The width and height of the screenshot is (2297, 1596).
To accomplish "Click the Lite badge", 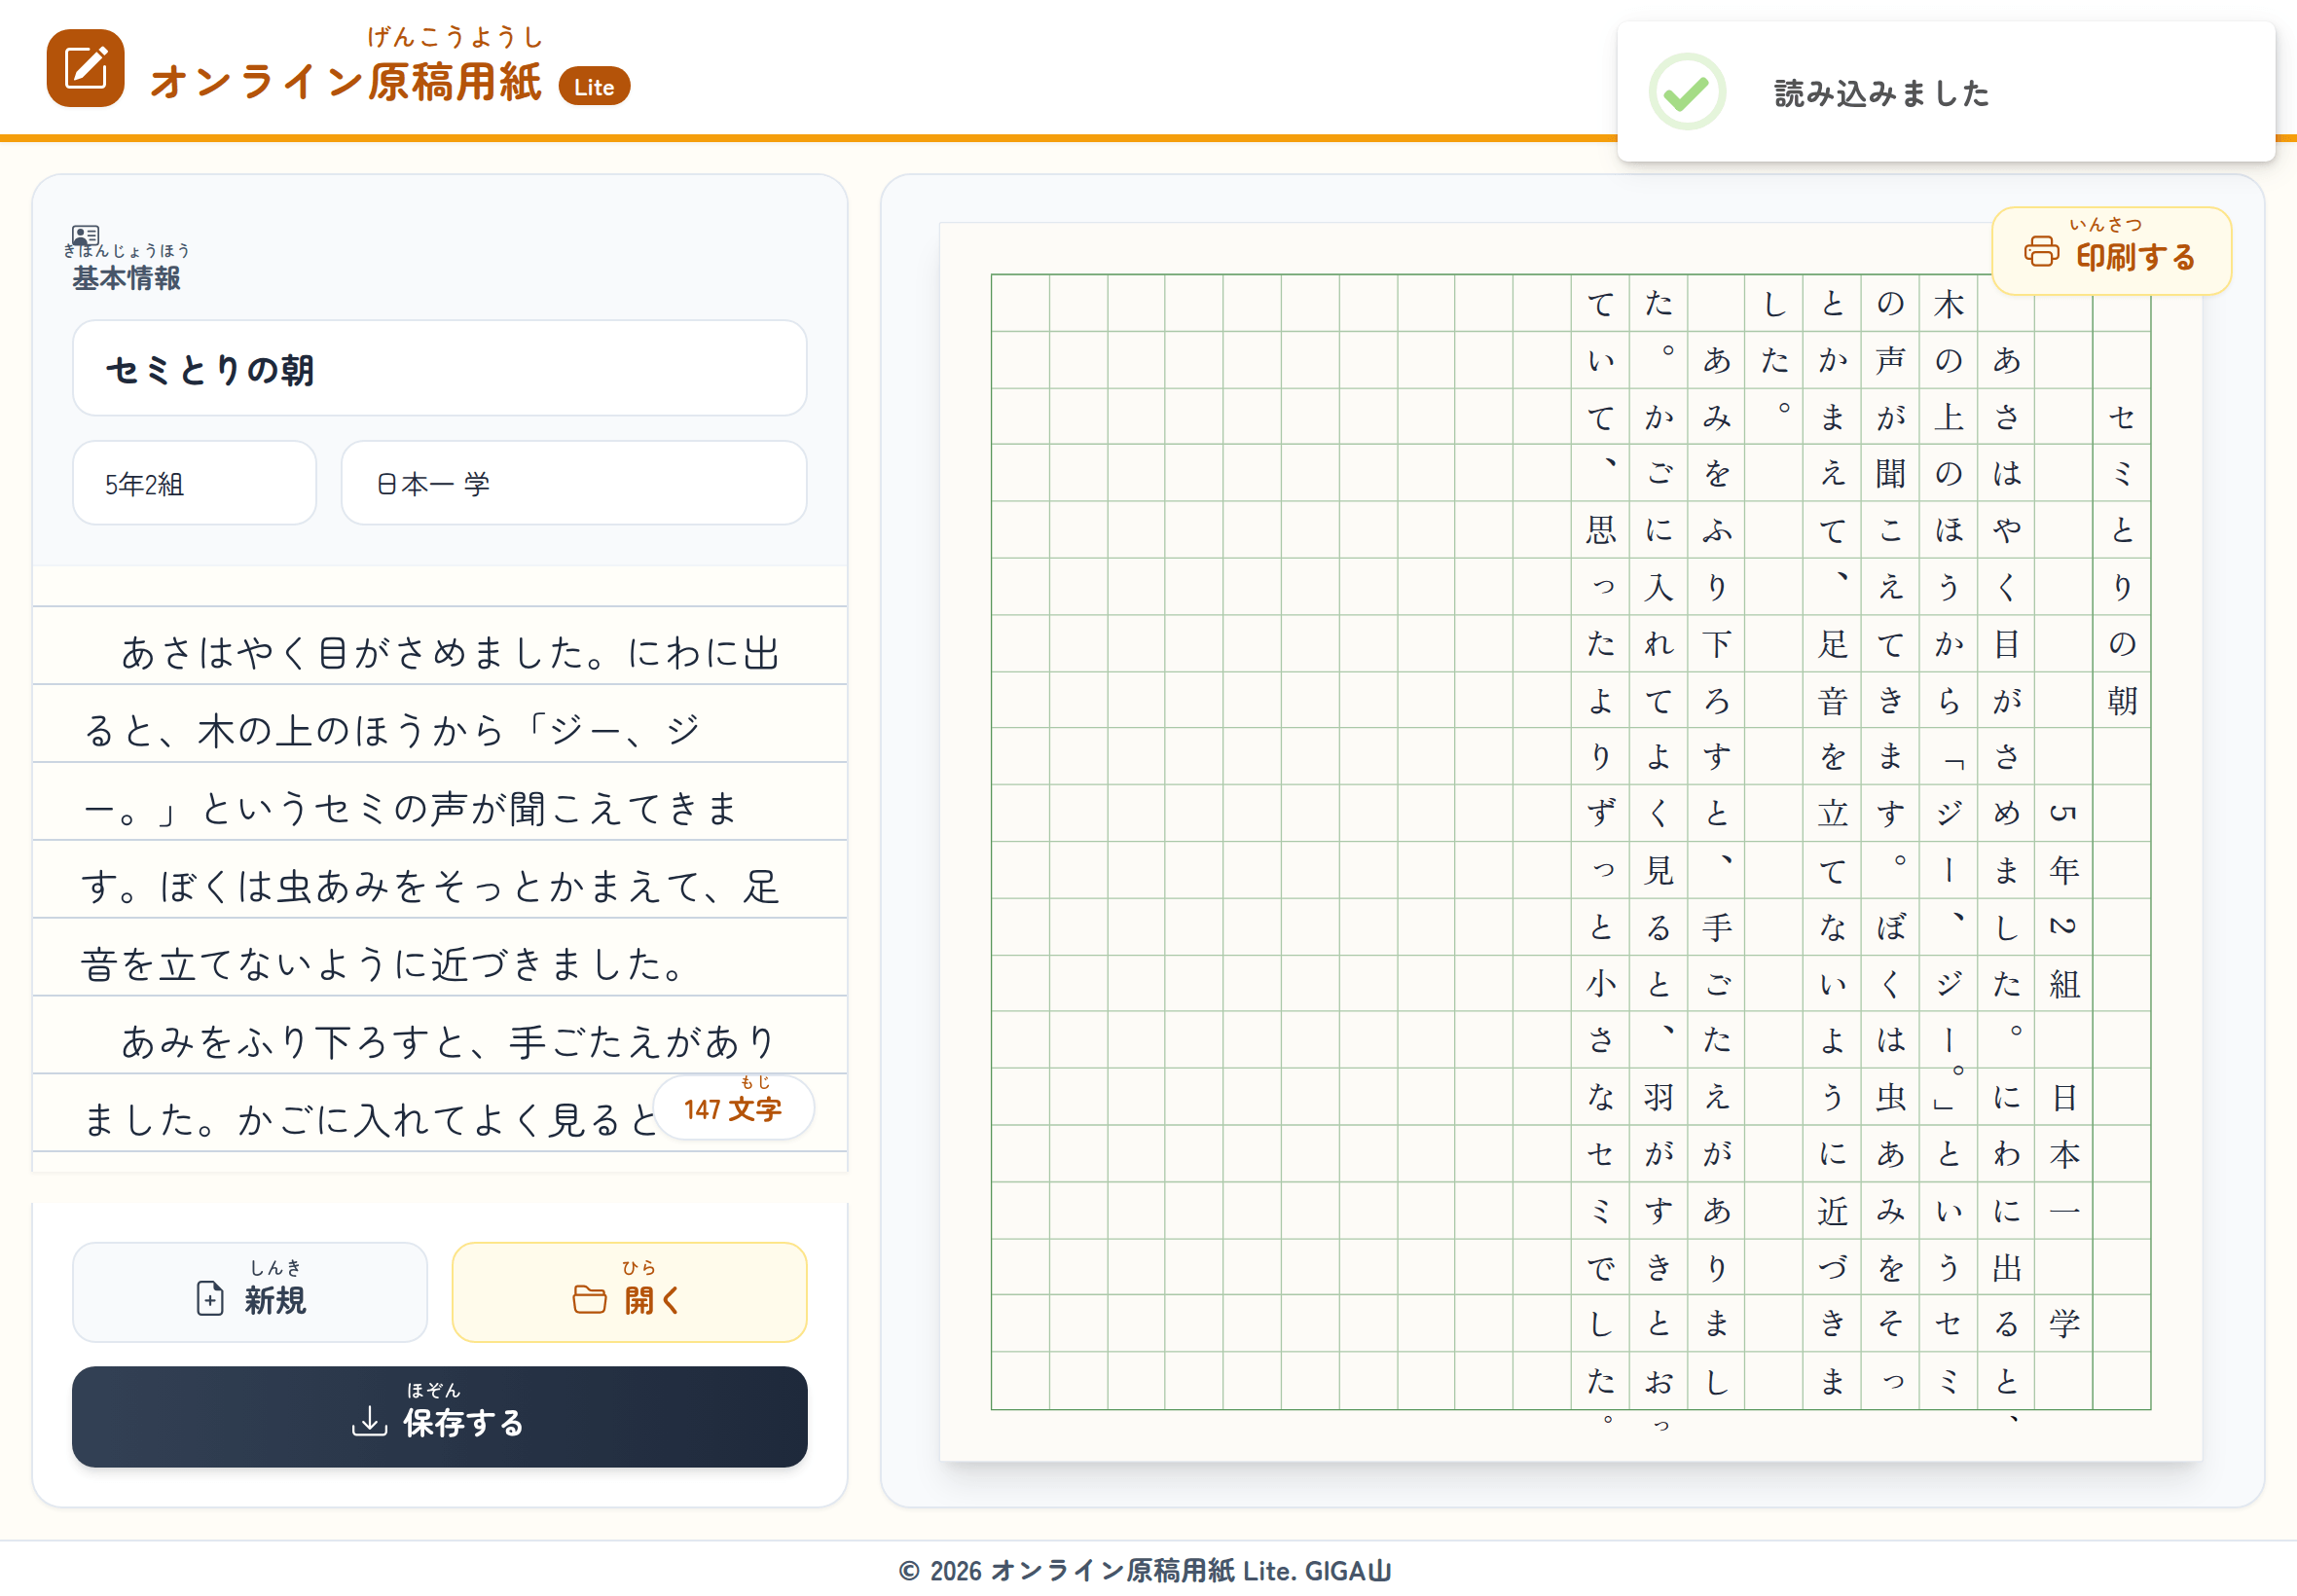I will pos(594,87).
